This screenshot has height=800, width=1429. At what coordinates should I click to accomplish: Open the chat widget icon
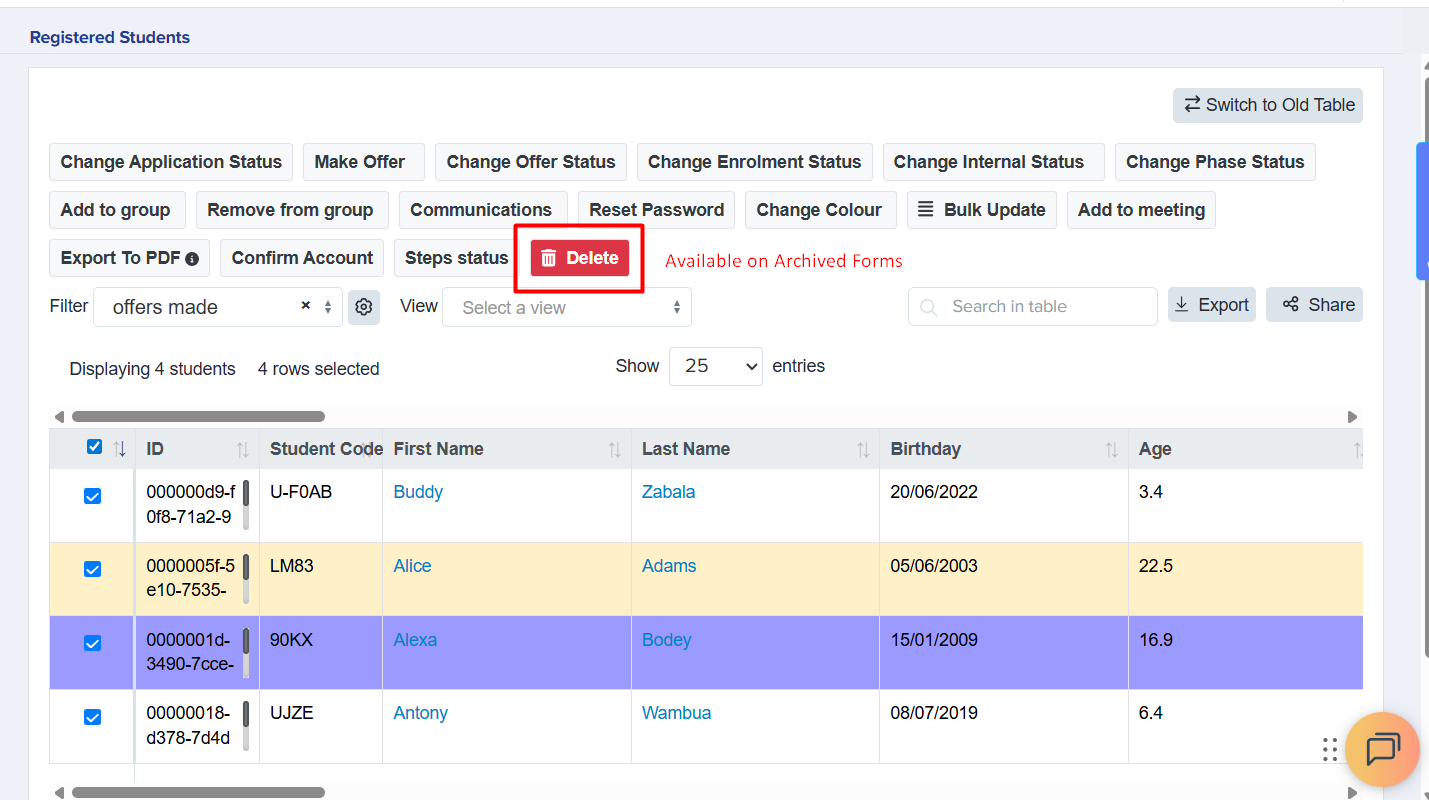click(x=1382, y=749)
